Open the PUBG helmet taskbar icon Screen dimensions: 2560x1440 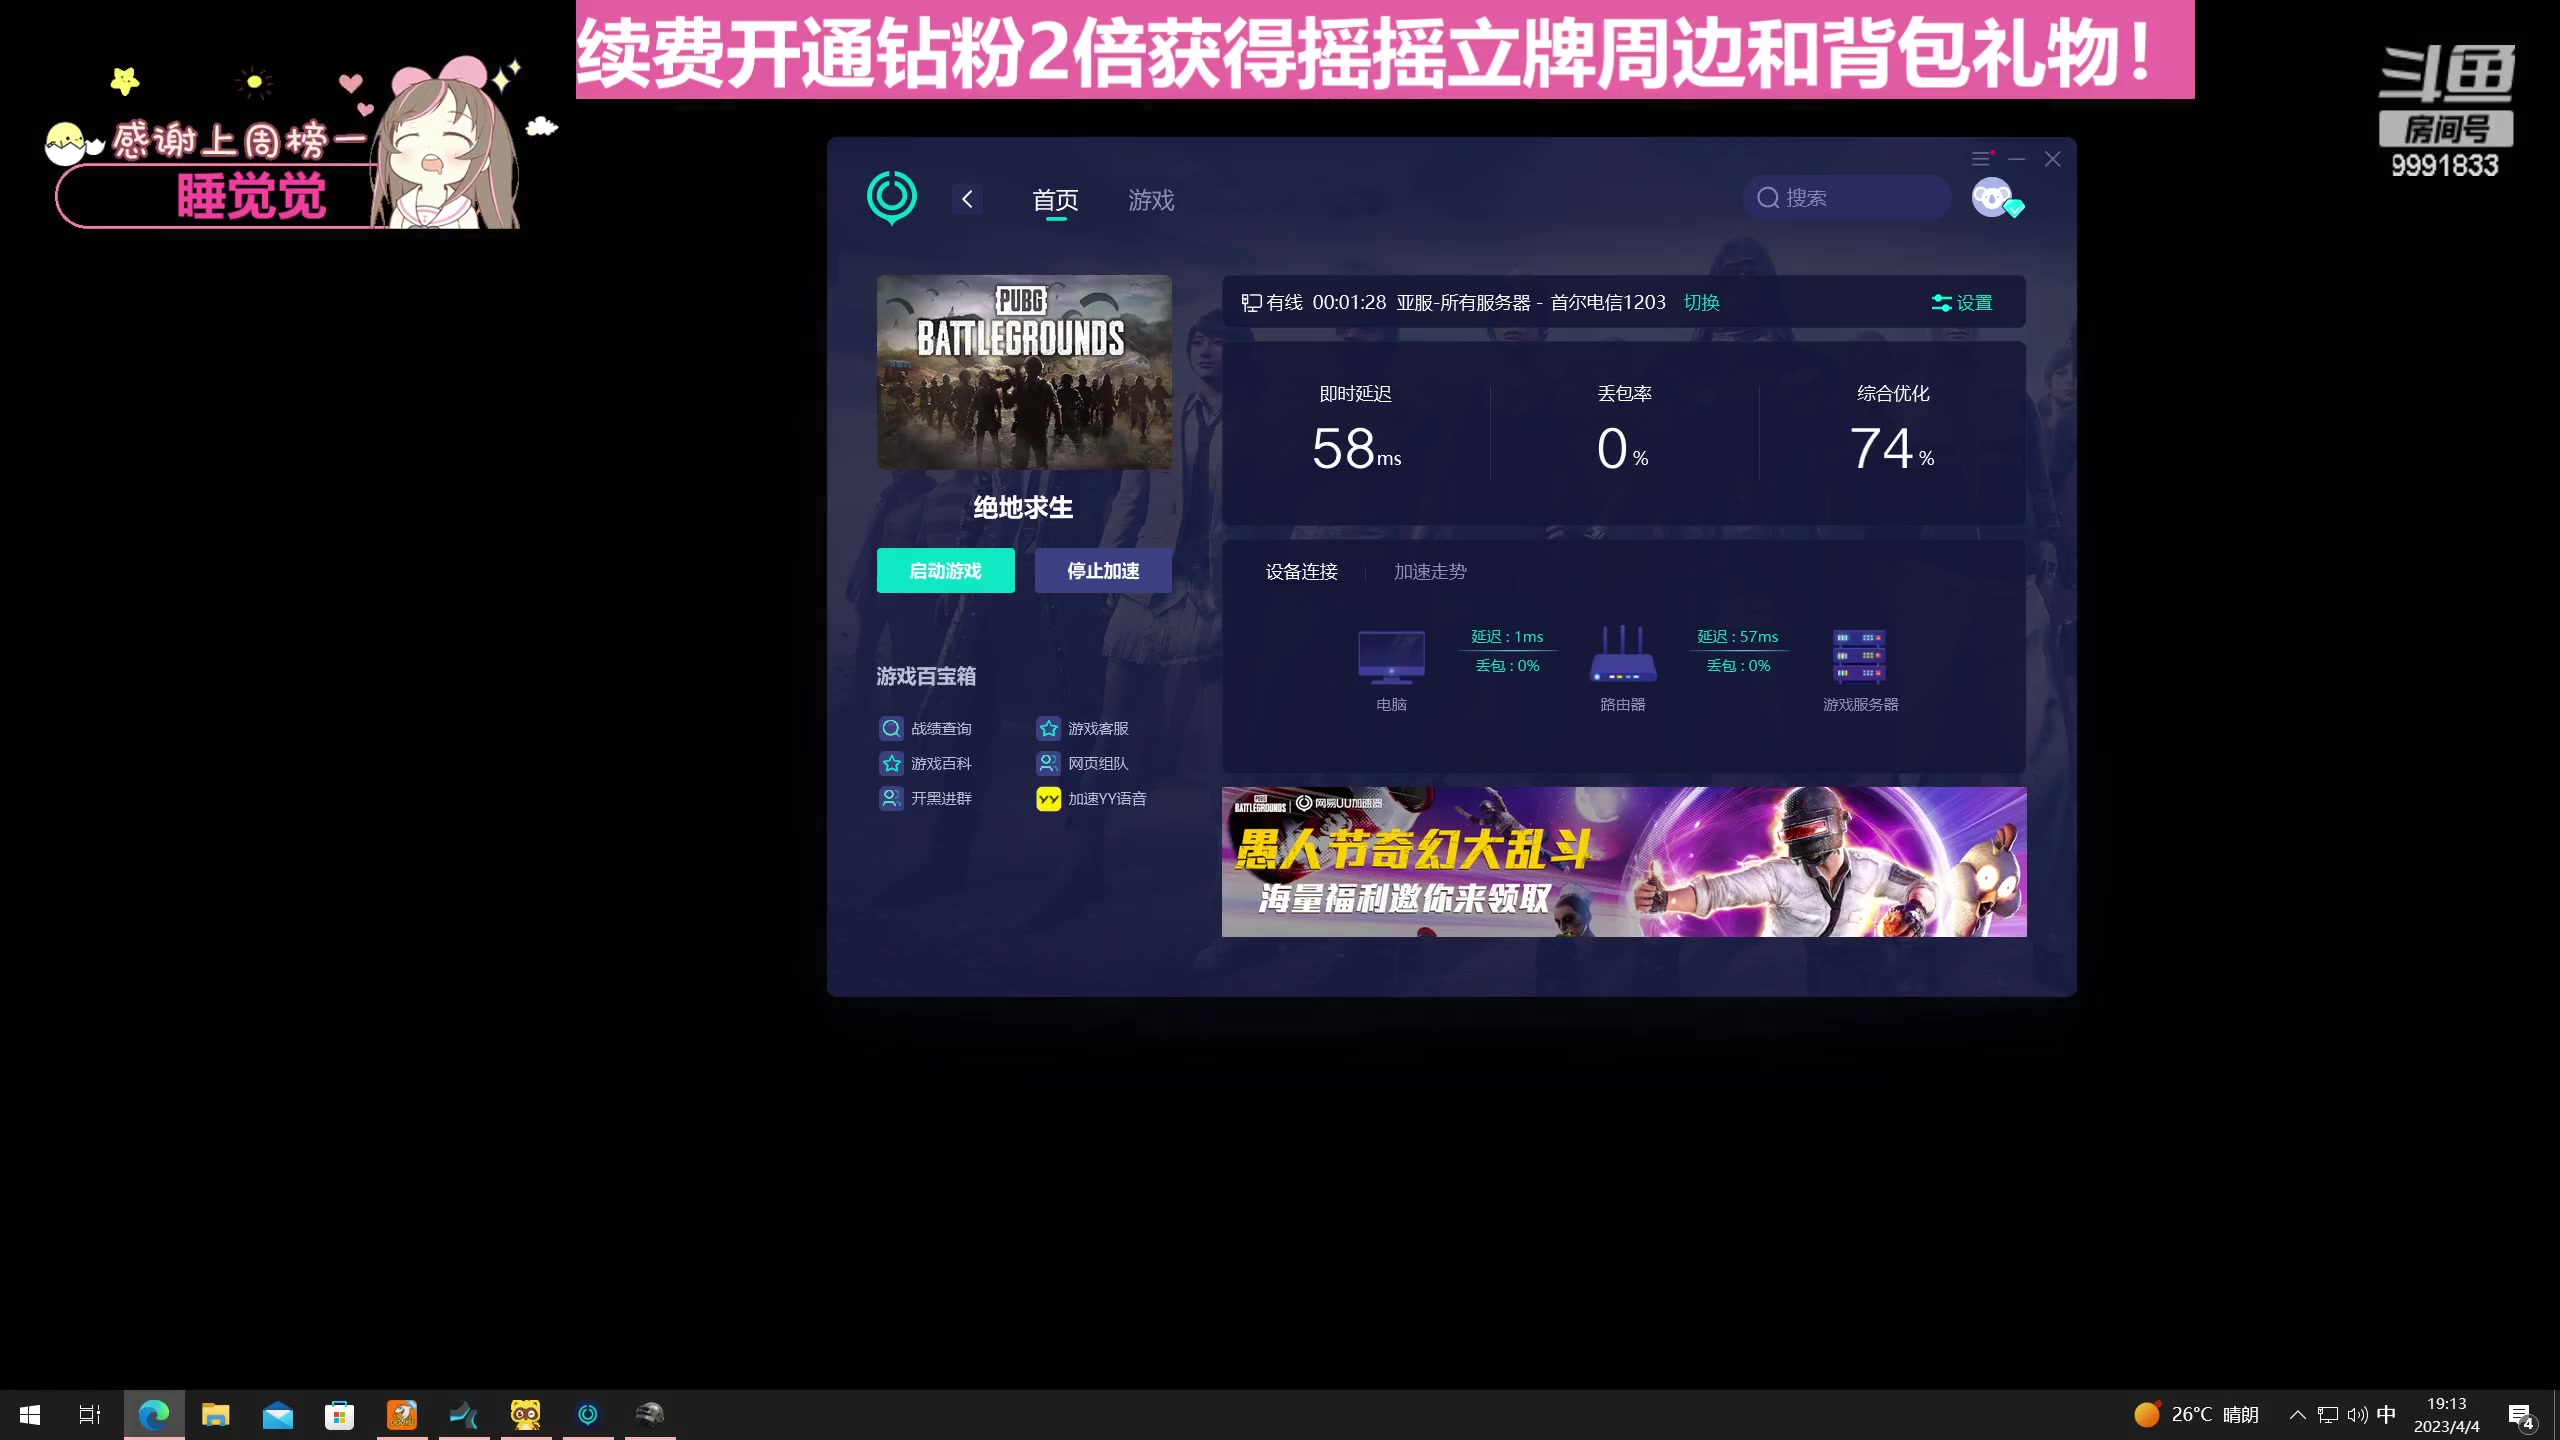coord(650,1415)
